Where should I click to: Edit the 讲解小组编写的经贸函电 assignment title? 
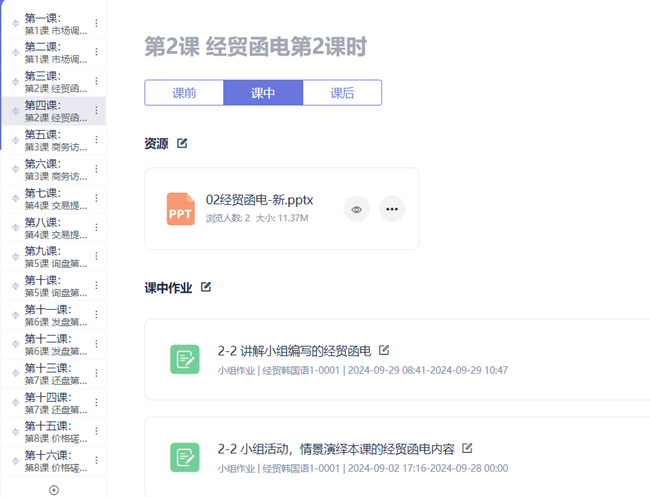click(x=384, y=350)
